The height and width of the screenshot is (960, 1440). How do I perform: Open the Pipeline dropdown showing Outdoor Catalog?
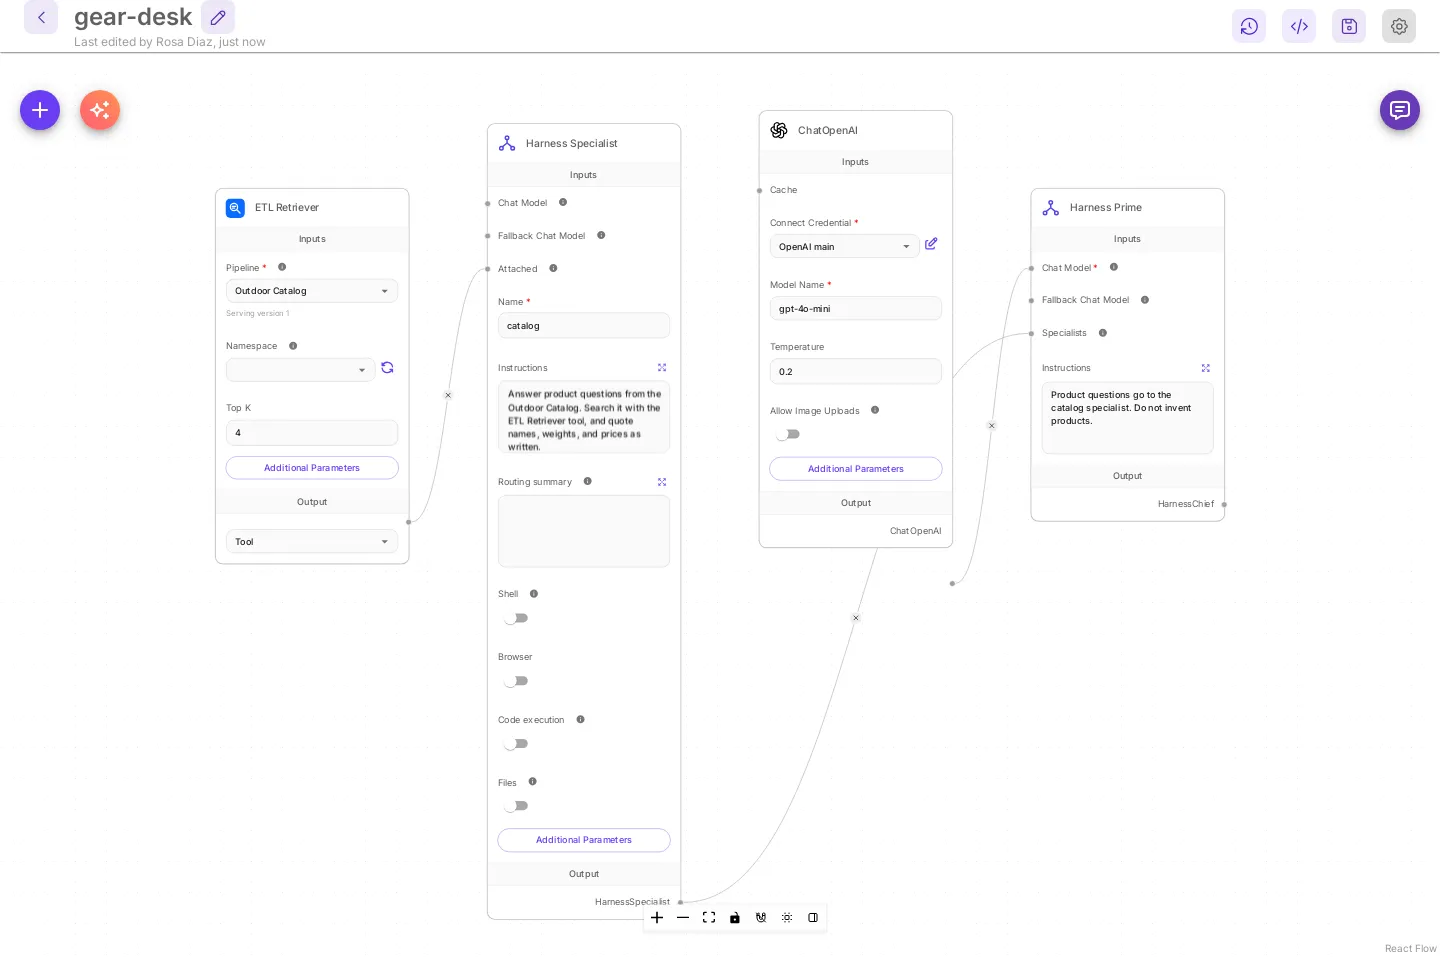coord(312,291)
